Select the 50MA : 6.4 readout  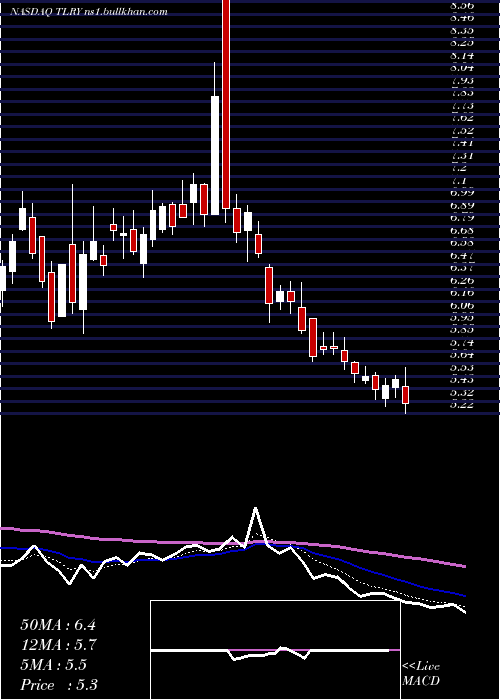tap(58, 625)
